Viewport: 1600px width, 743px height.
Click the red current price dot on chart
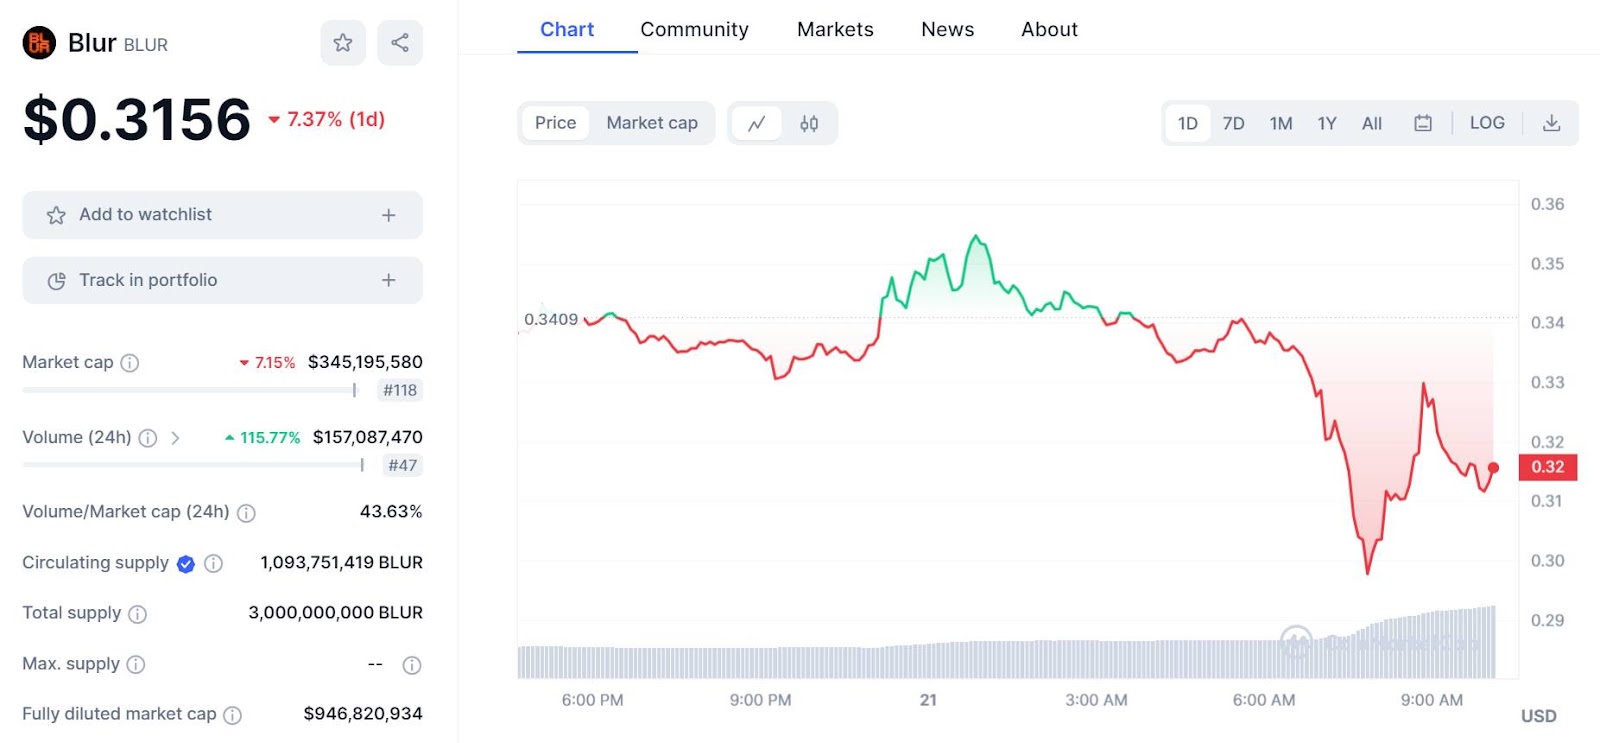pos(1493,467)
